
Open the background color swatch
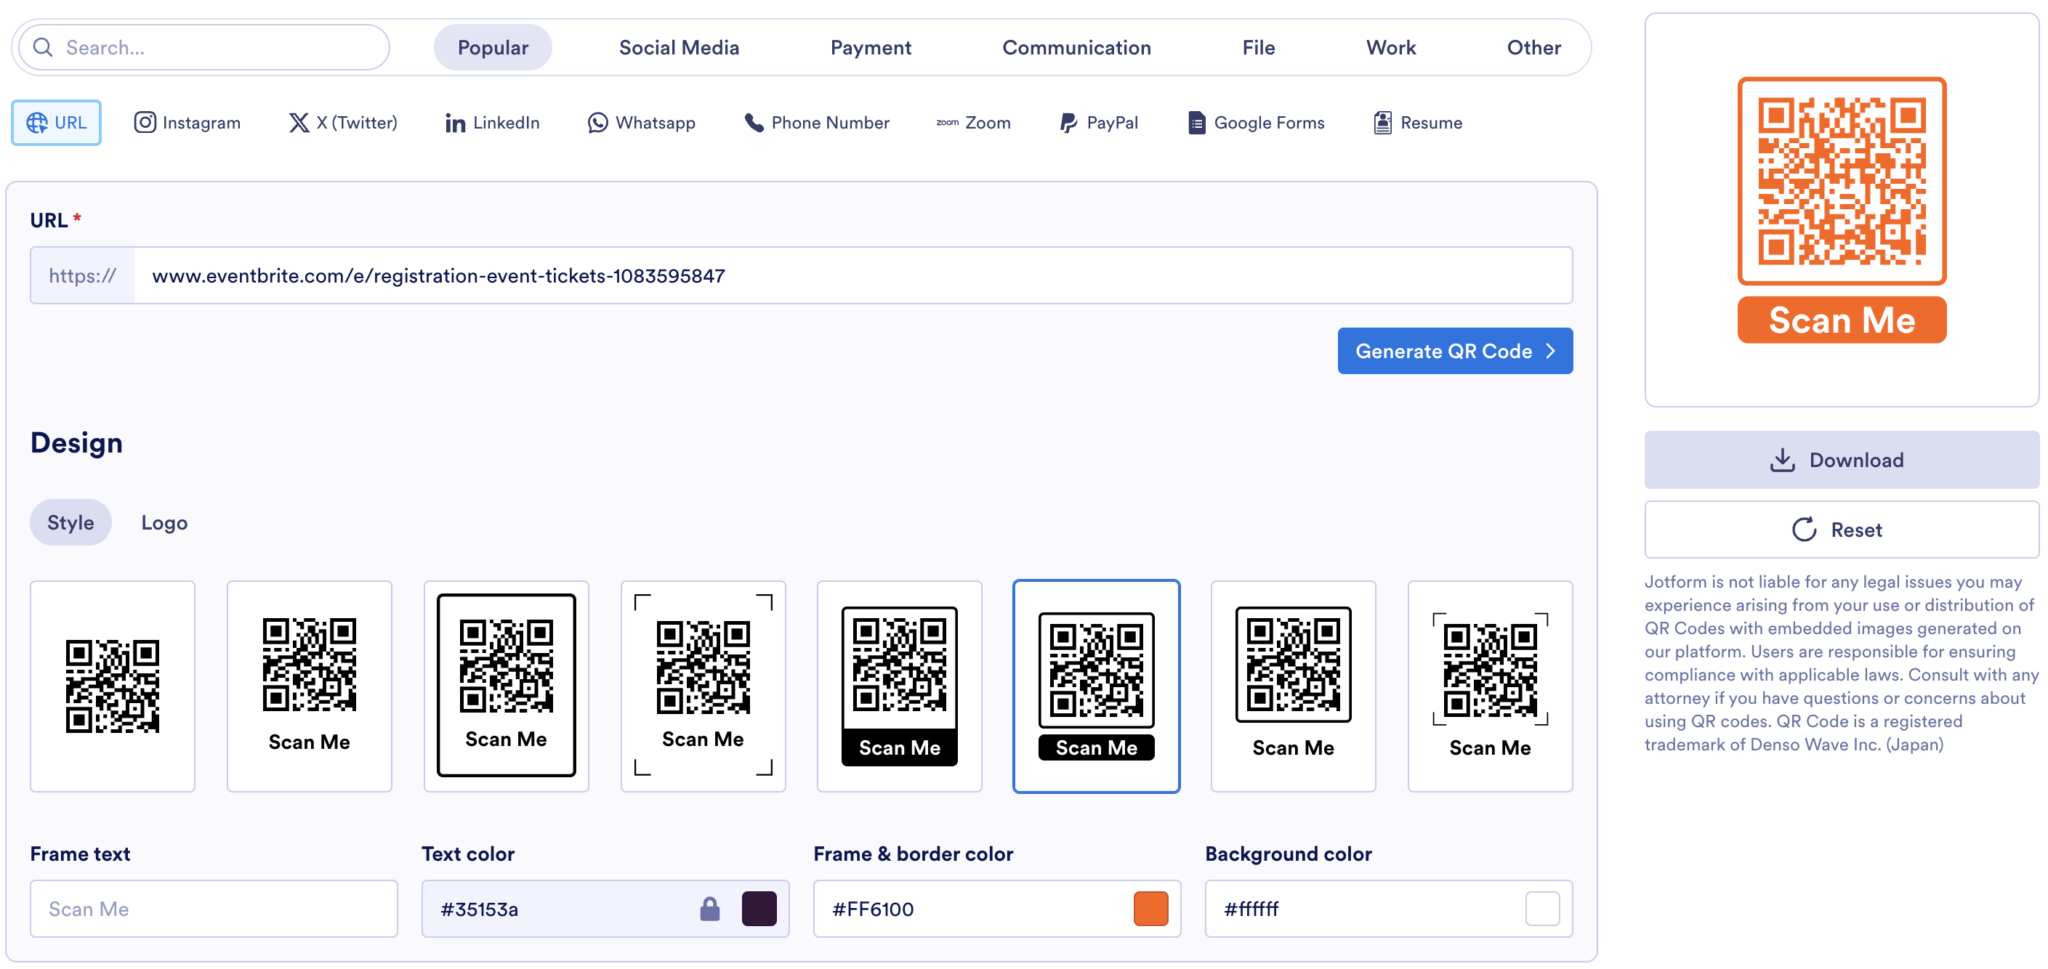click(x=1542, y=908)
